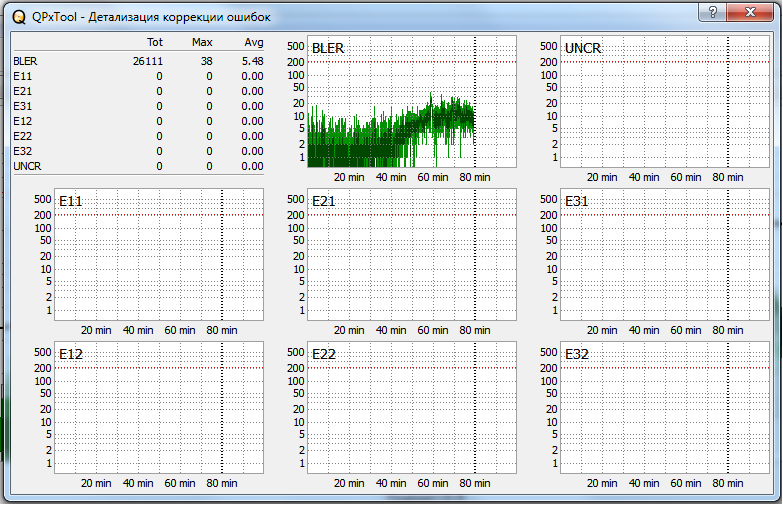The height and width of the screenshot is (506, 783).
Task: Click the QPxTool icon in title bar
Action: click(x=19, y=17)
